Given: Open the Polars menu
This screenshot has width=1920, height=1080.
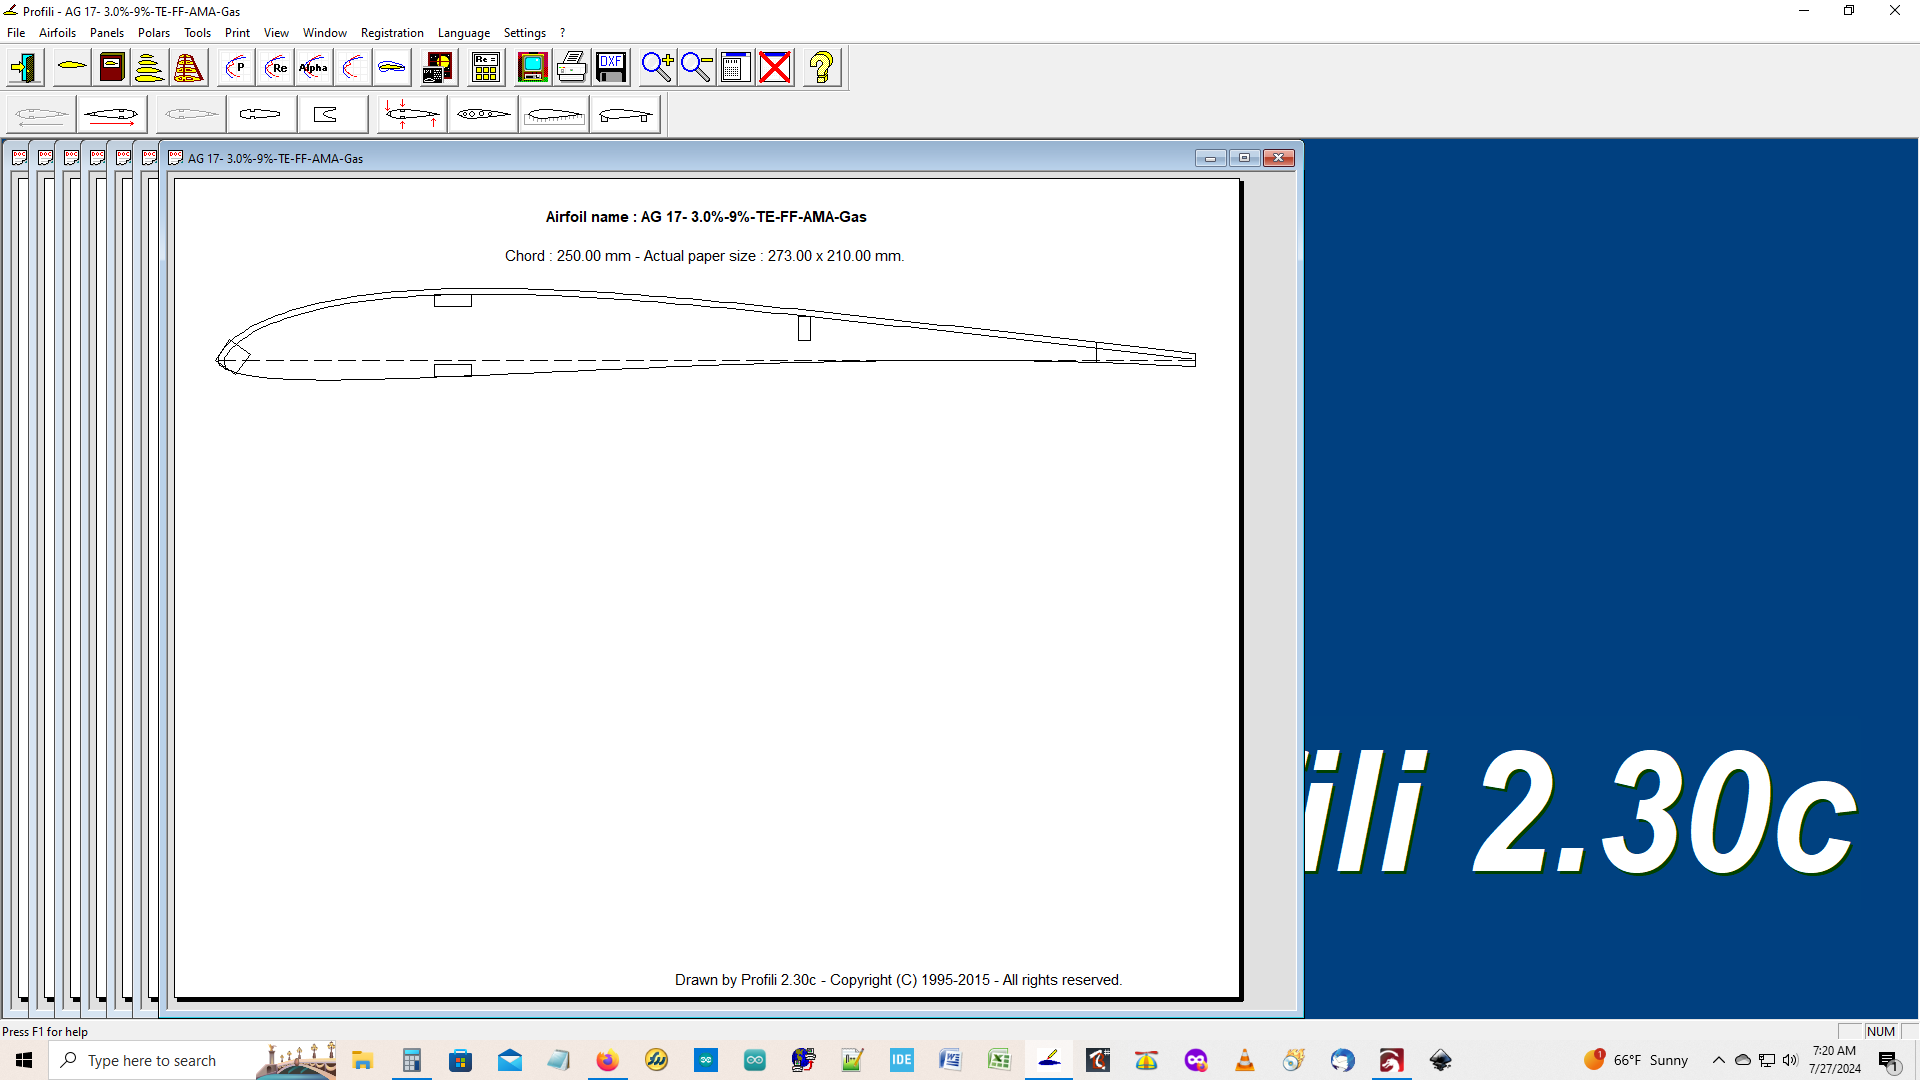Looking at the screenshot, I should (153, 33).
